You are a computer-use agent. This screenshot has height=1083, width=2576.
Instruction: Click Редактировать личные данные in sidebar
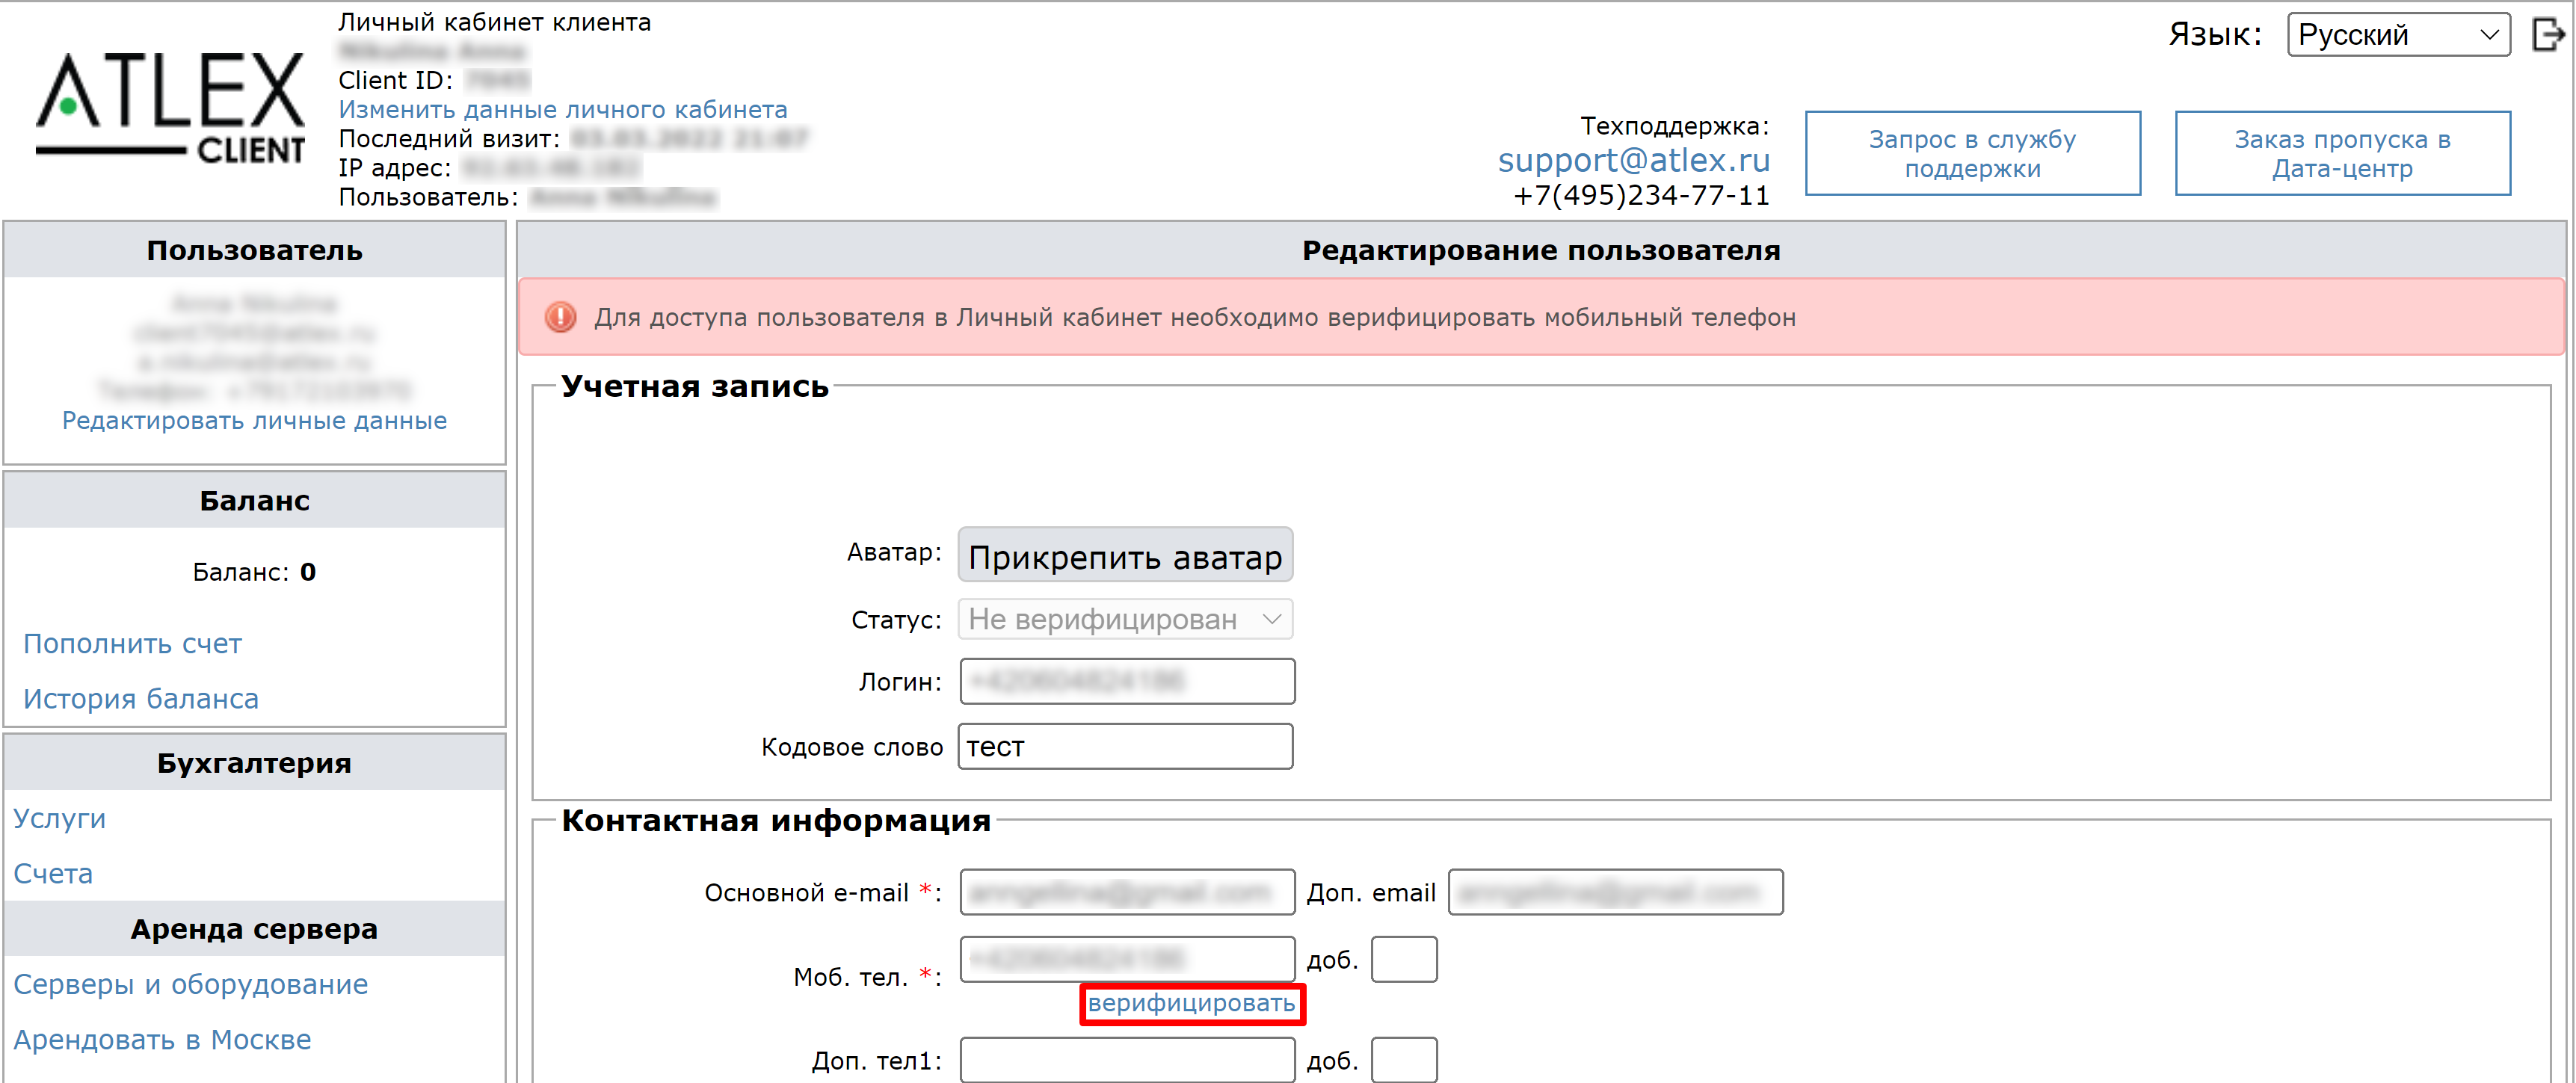(x=254, y=420)
